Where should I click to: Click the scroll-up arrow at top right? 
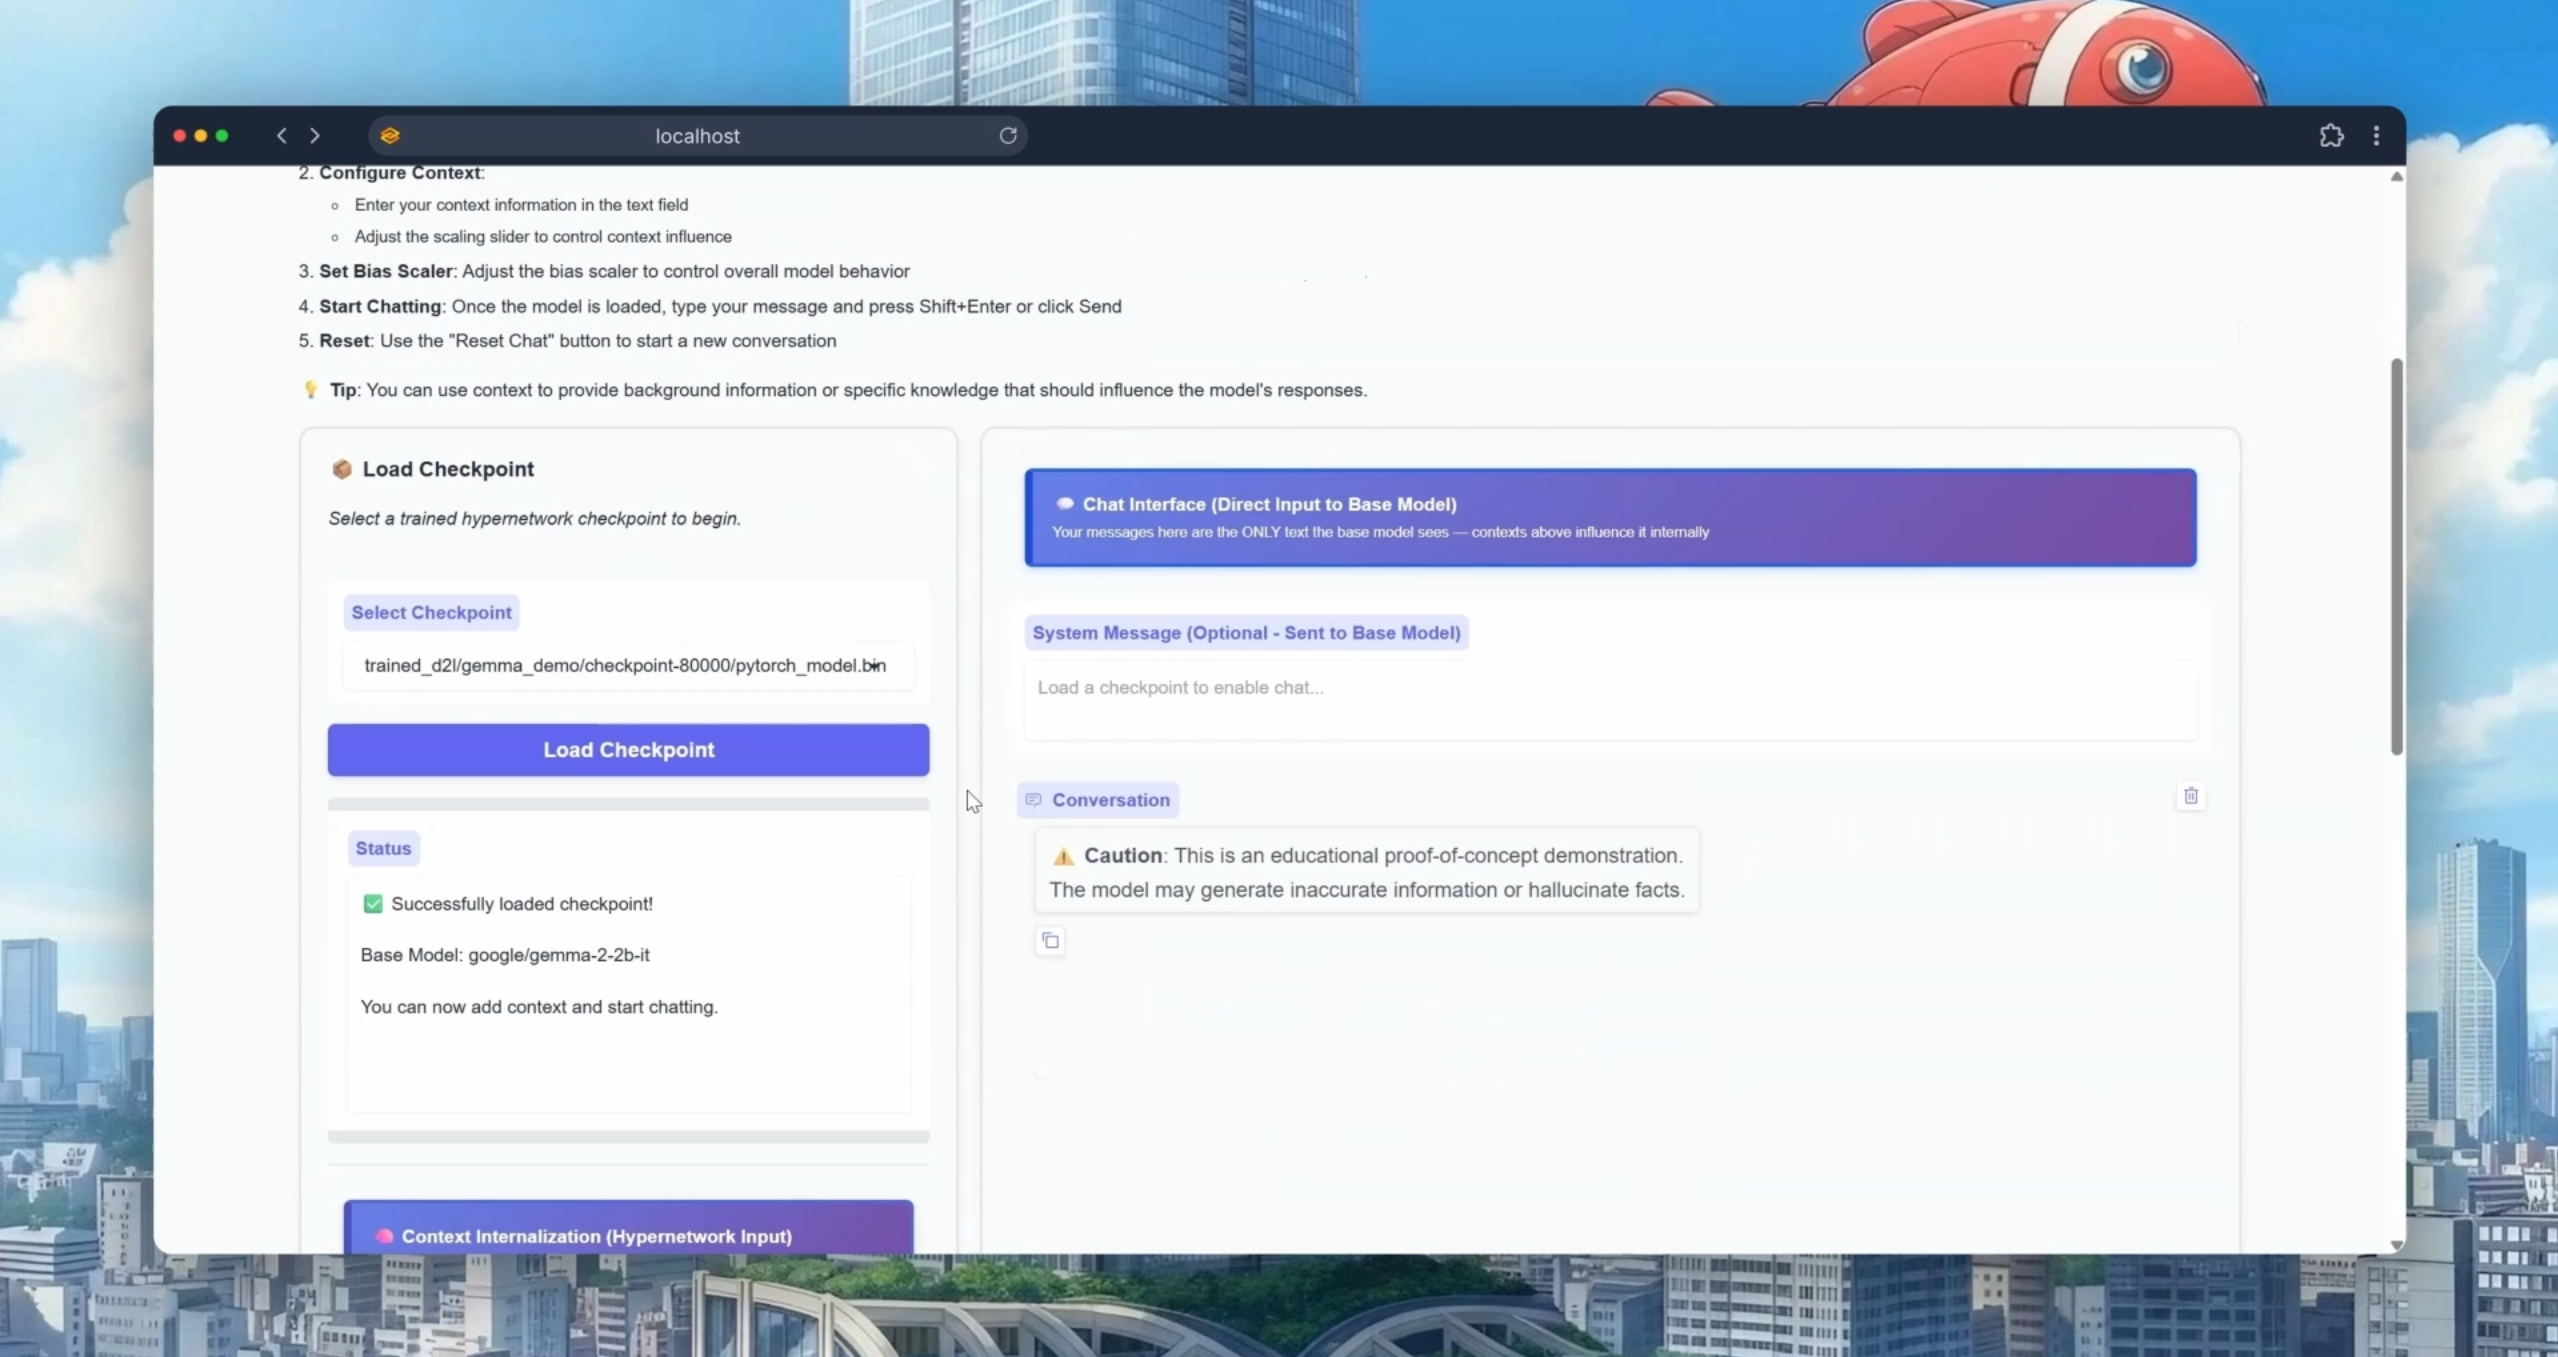(2396, 177)
